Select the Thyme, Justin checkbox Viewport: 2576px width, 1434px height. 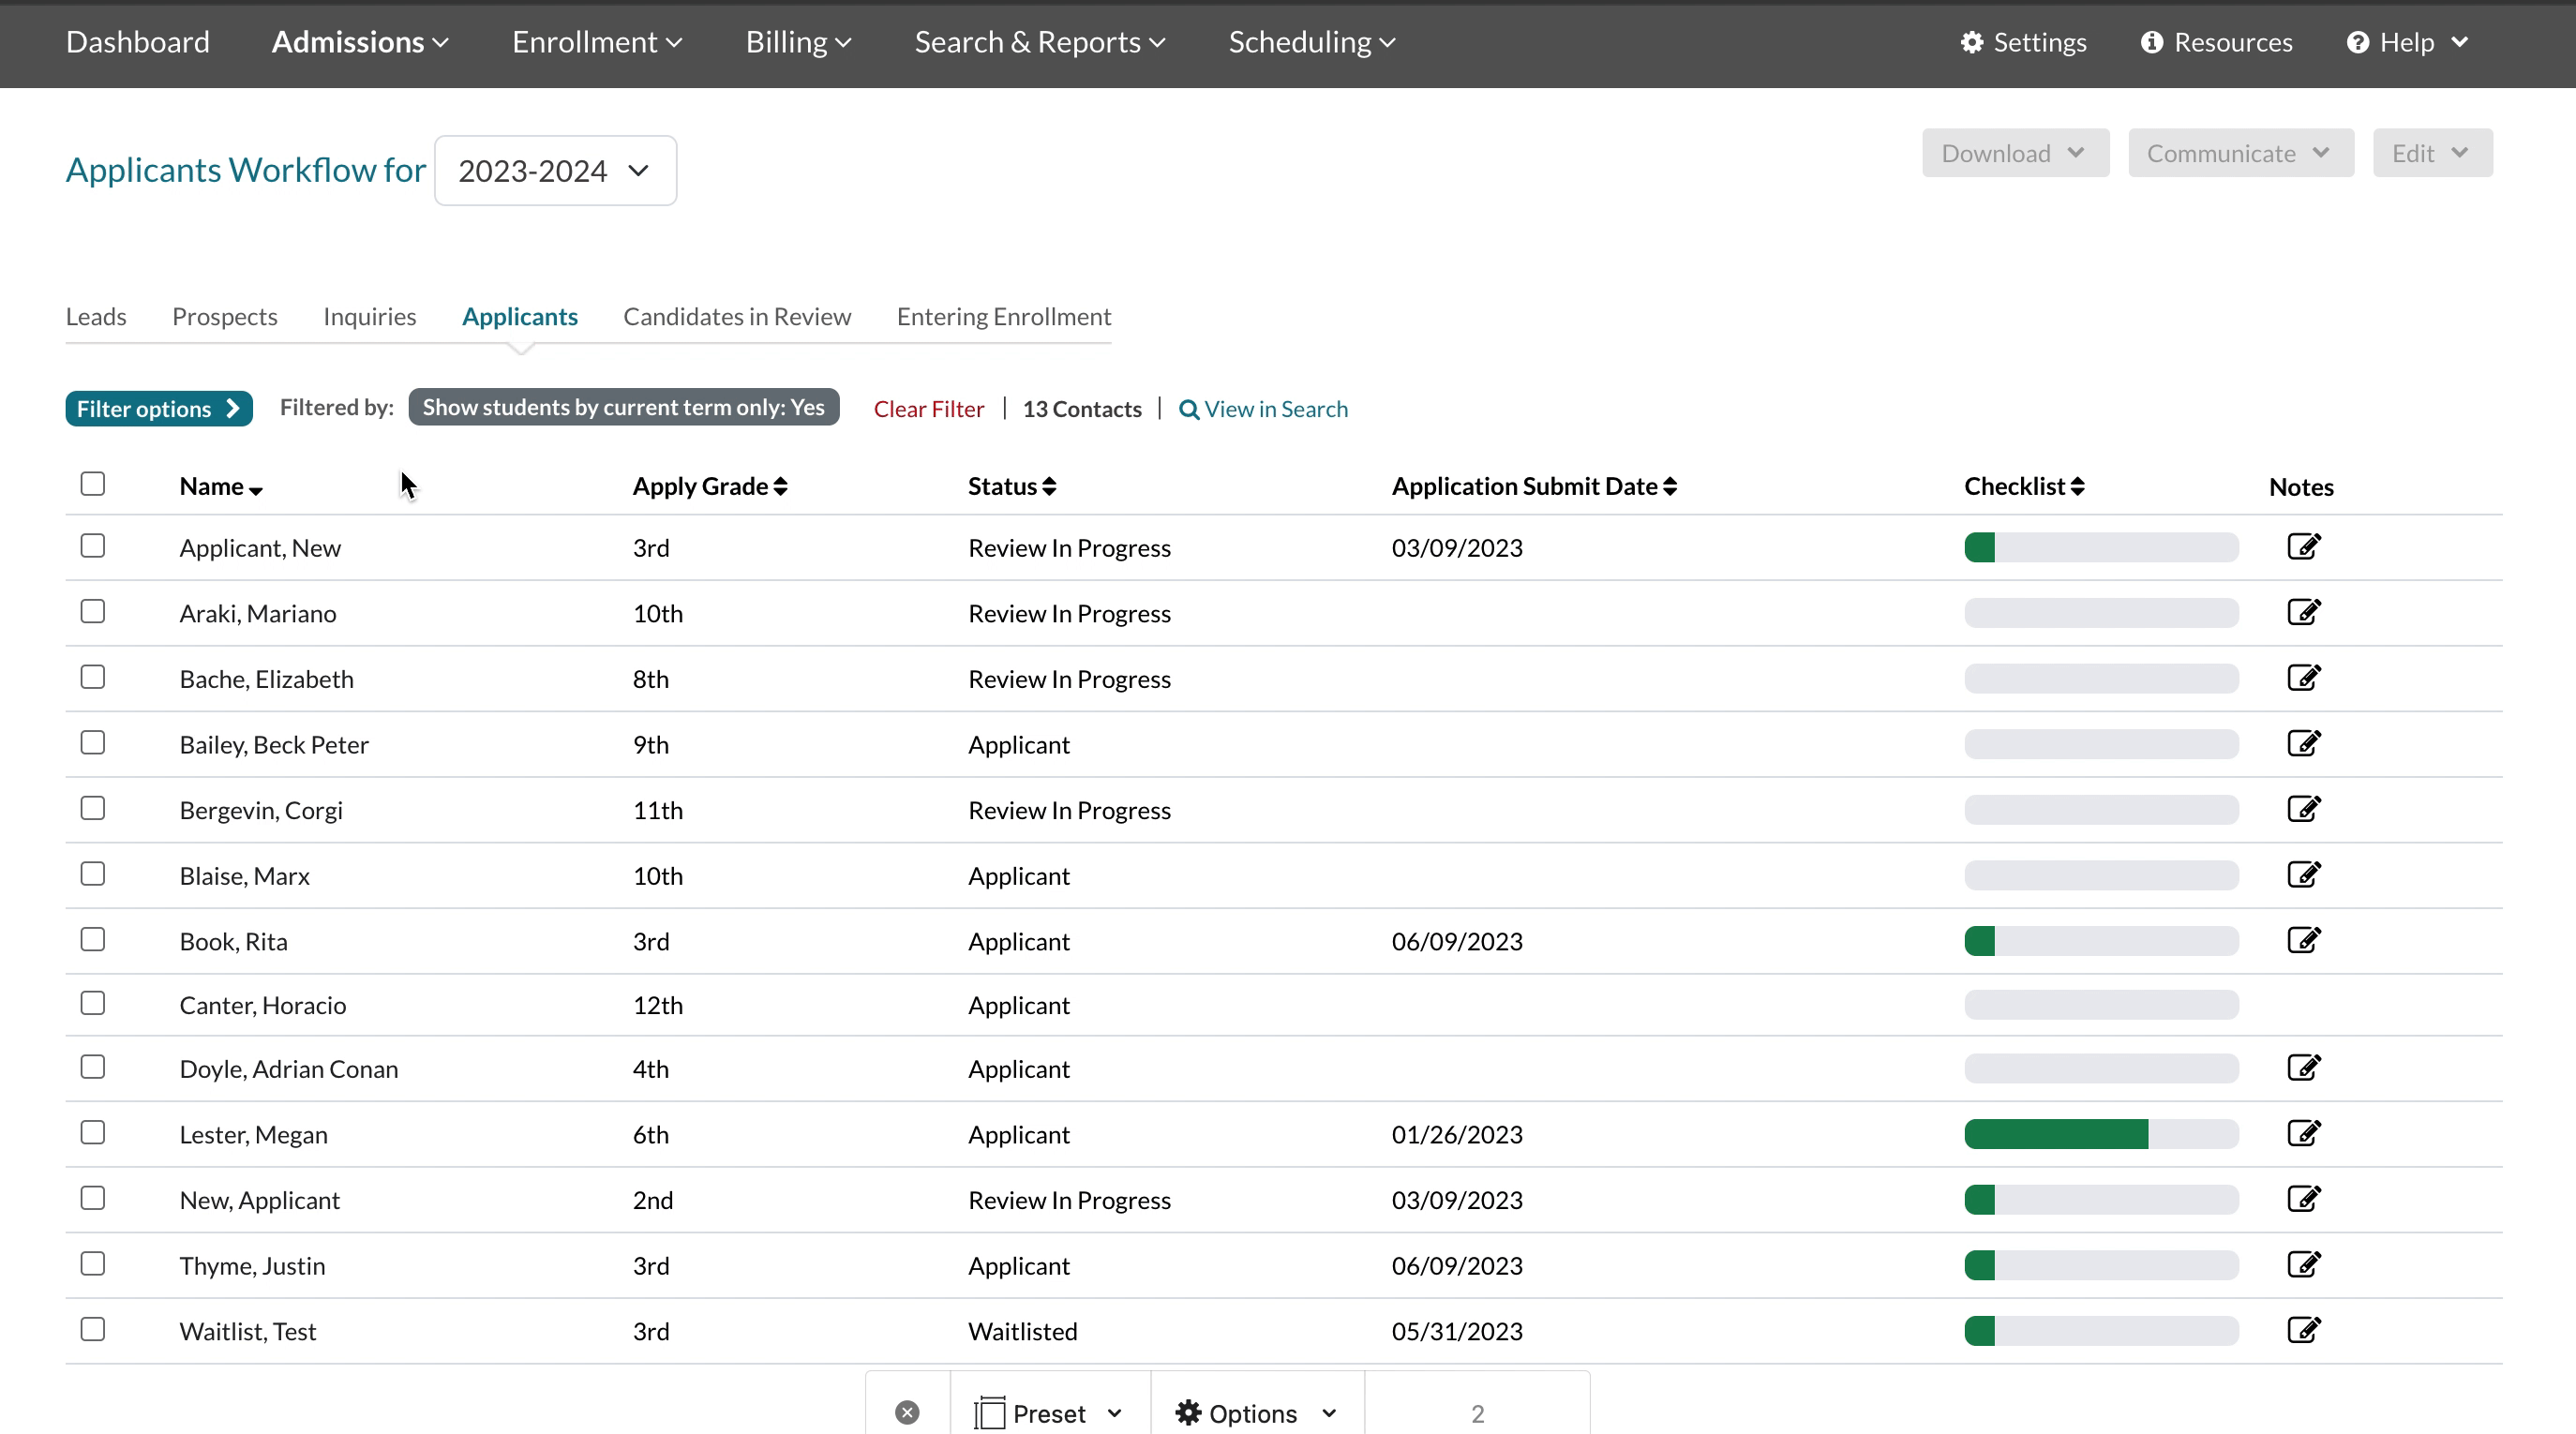[93, 1264]
